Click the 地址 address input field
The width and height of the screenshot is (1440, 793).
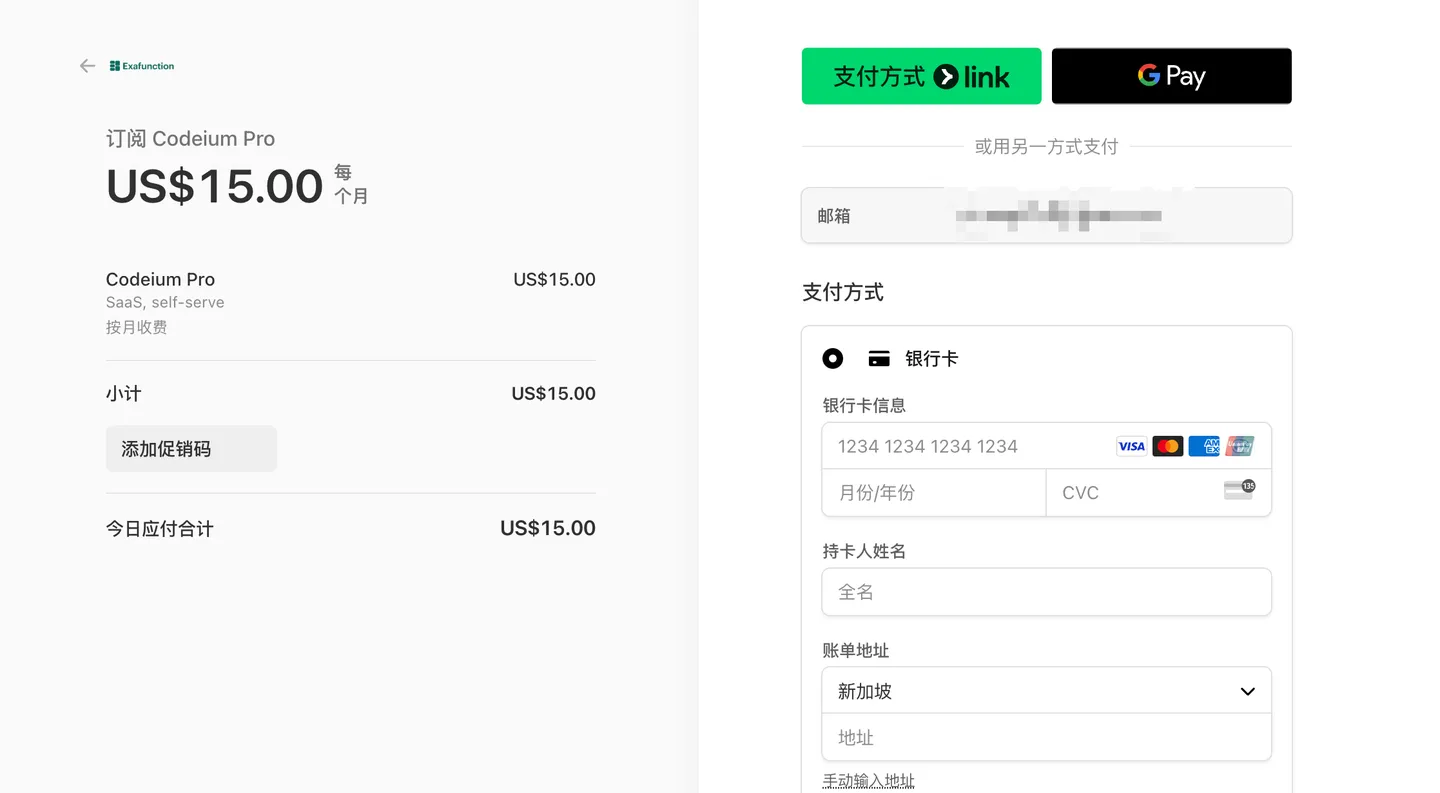point(1046,737)
